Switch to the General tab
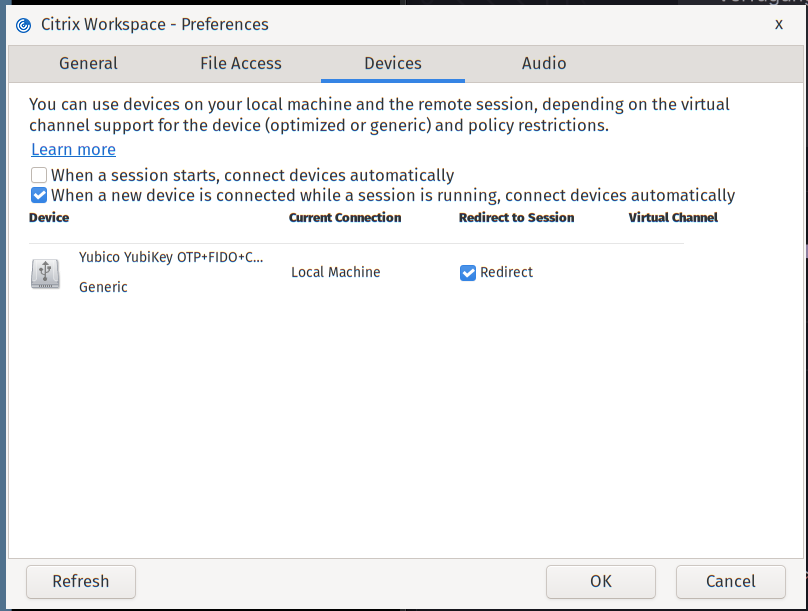 [x=88, y=63]
